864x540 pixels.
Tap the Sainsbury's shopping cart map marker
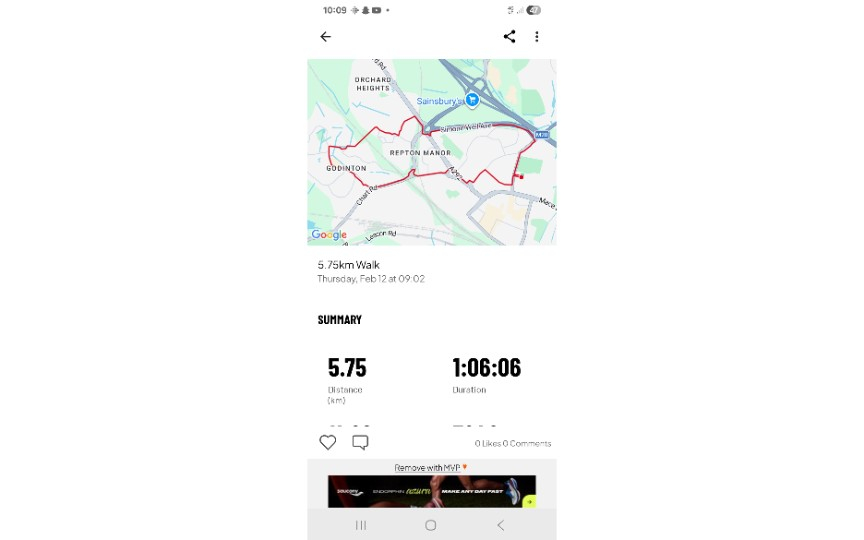coord(472,100)
